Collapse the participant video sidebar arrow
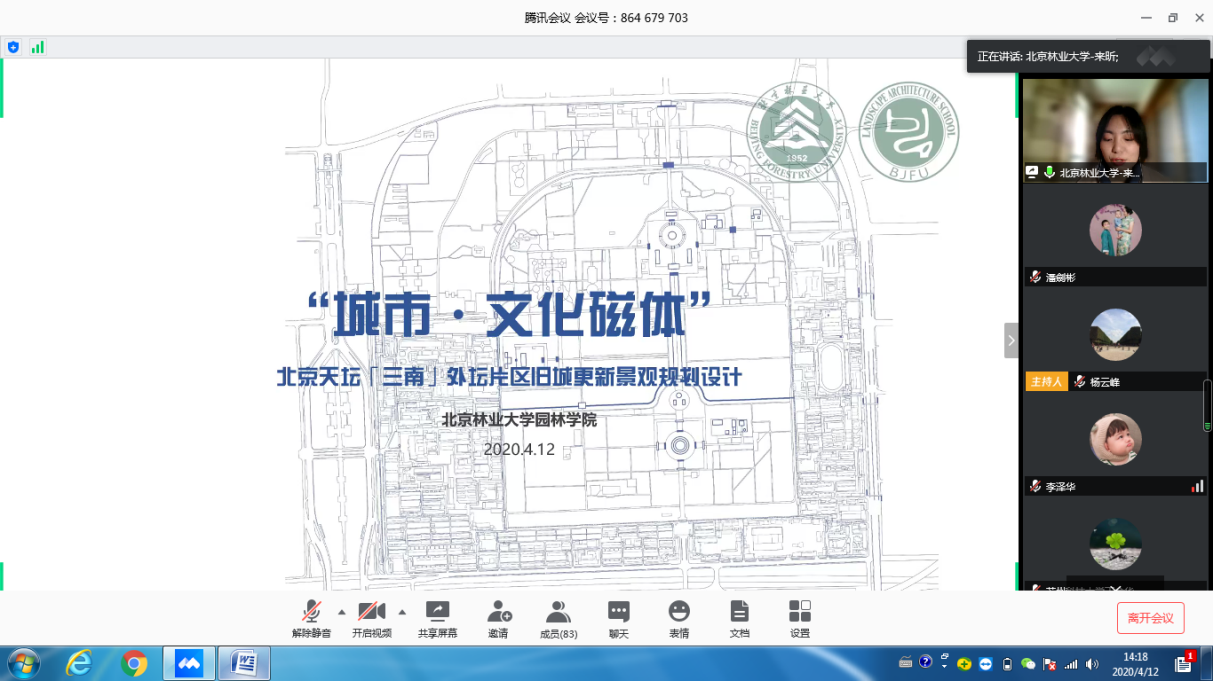The image size is (1213, 681). coord(1011,340)
